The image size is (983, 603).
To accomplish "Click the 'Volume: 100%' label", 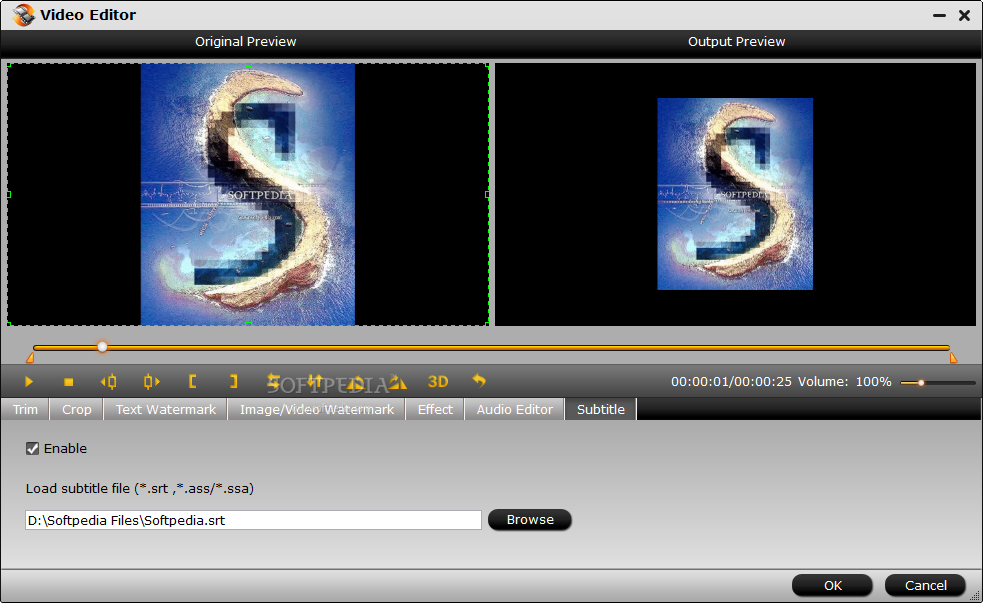I will [x=844, y=381].
